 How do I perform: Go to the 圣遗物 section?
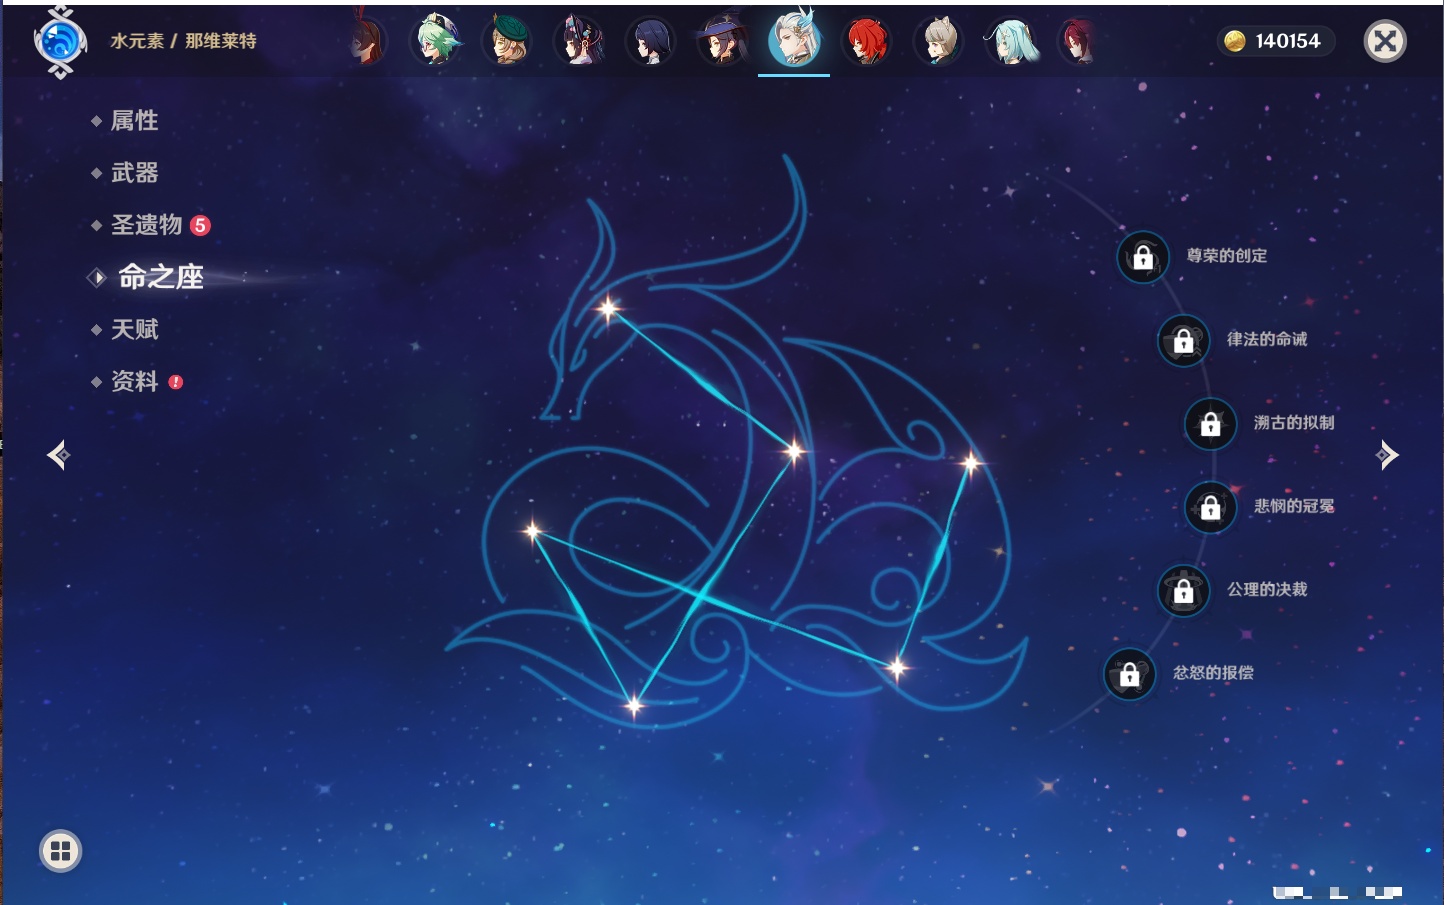[x=146, y=225]
